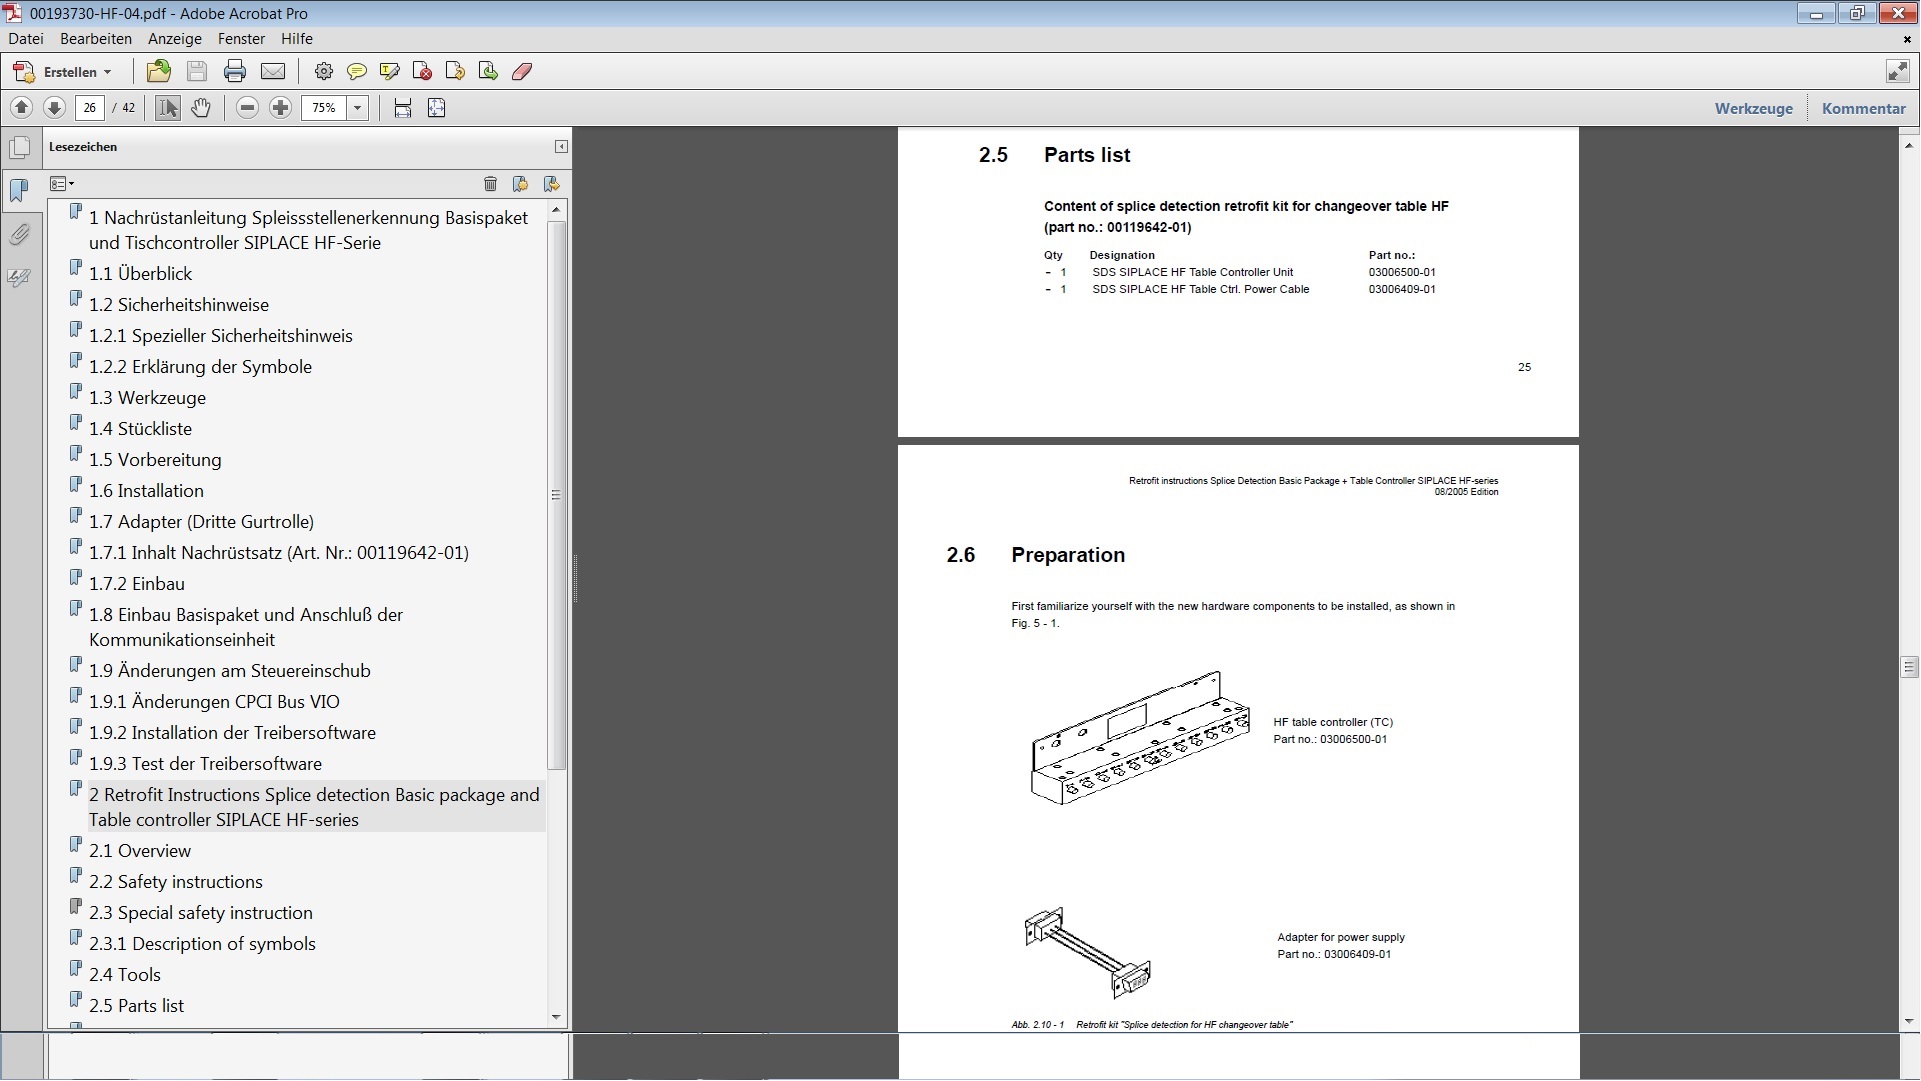
Task: Open bookmark 1.9.1 Änderungen CPCI Bus VIO
Action: (214, 702)
